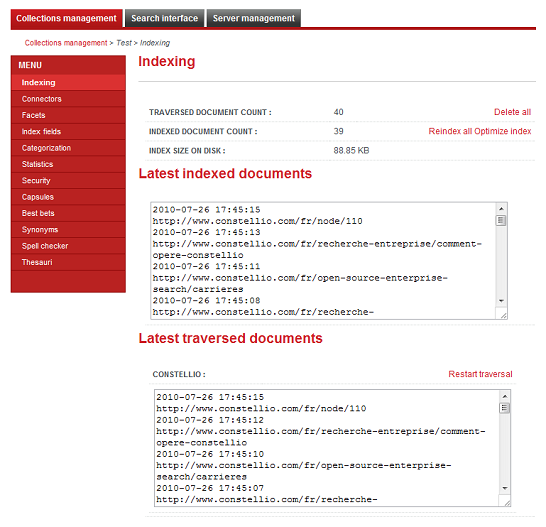This screenshot has height=527, width=546.
Task: Click resize grip of traversed documents textarea
Action: 507,503
